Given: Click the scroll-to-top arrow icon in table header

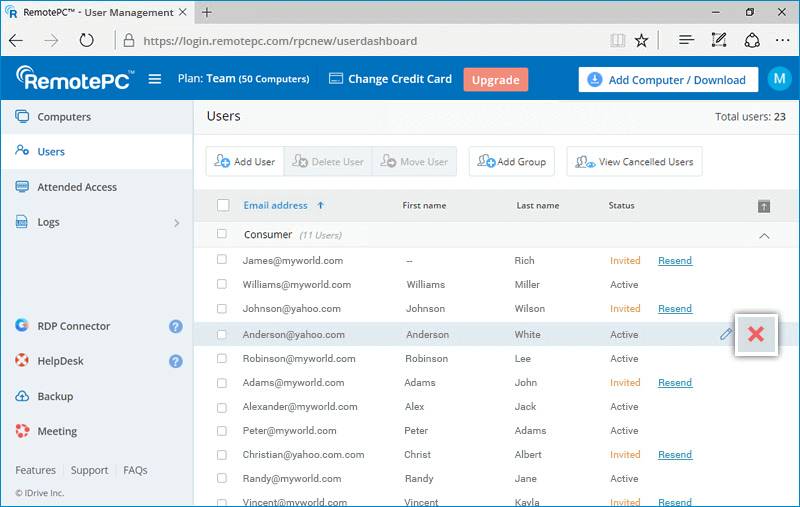Looking at the screenshot, I should tap(764, 207).
